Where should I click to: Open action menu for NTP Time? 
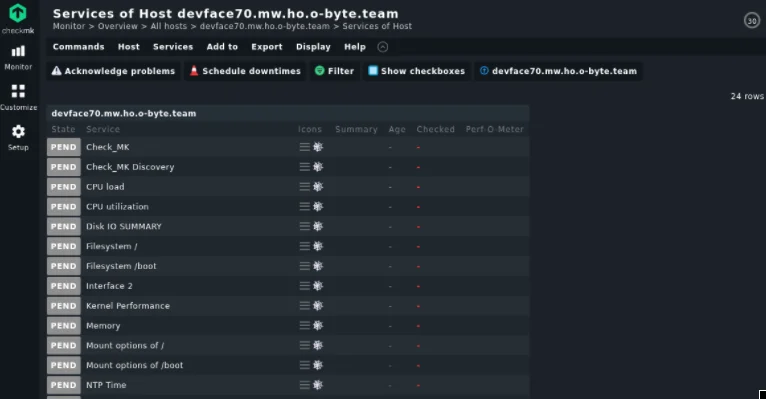pyautogui.click(x=304, y=385)
